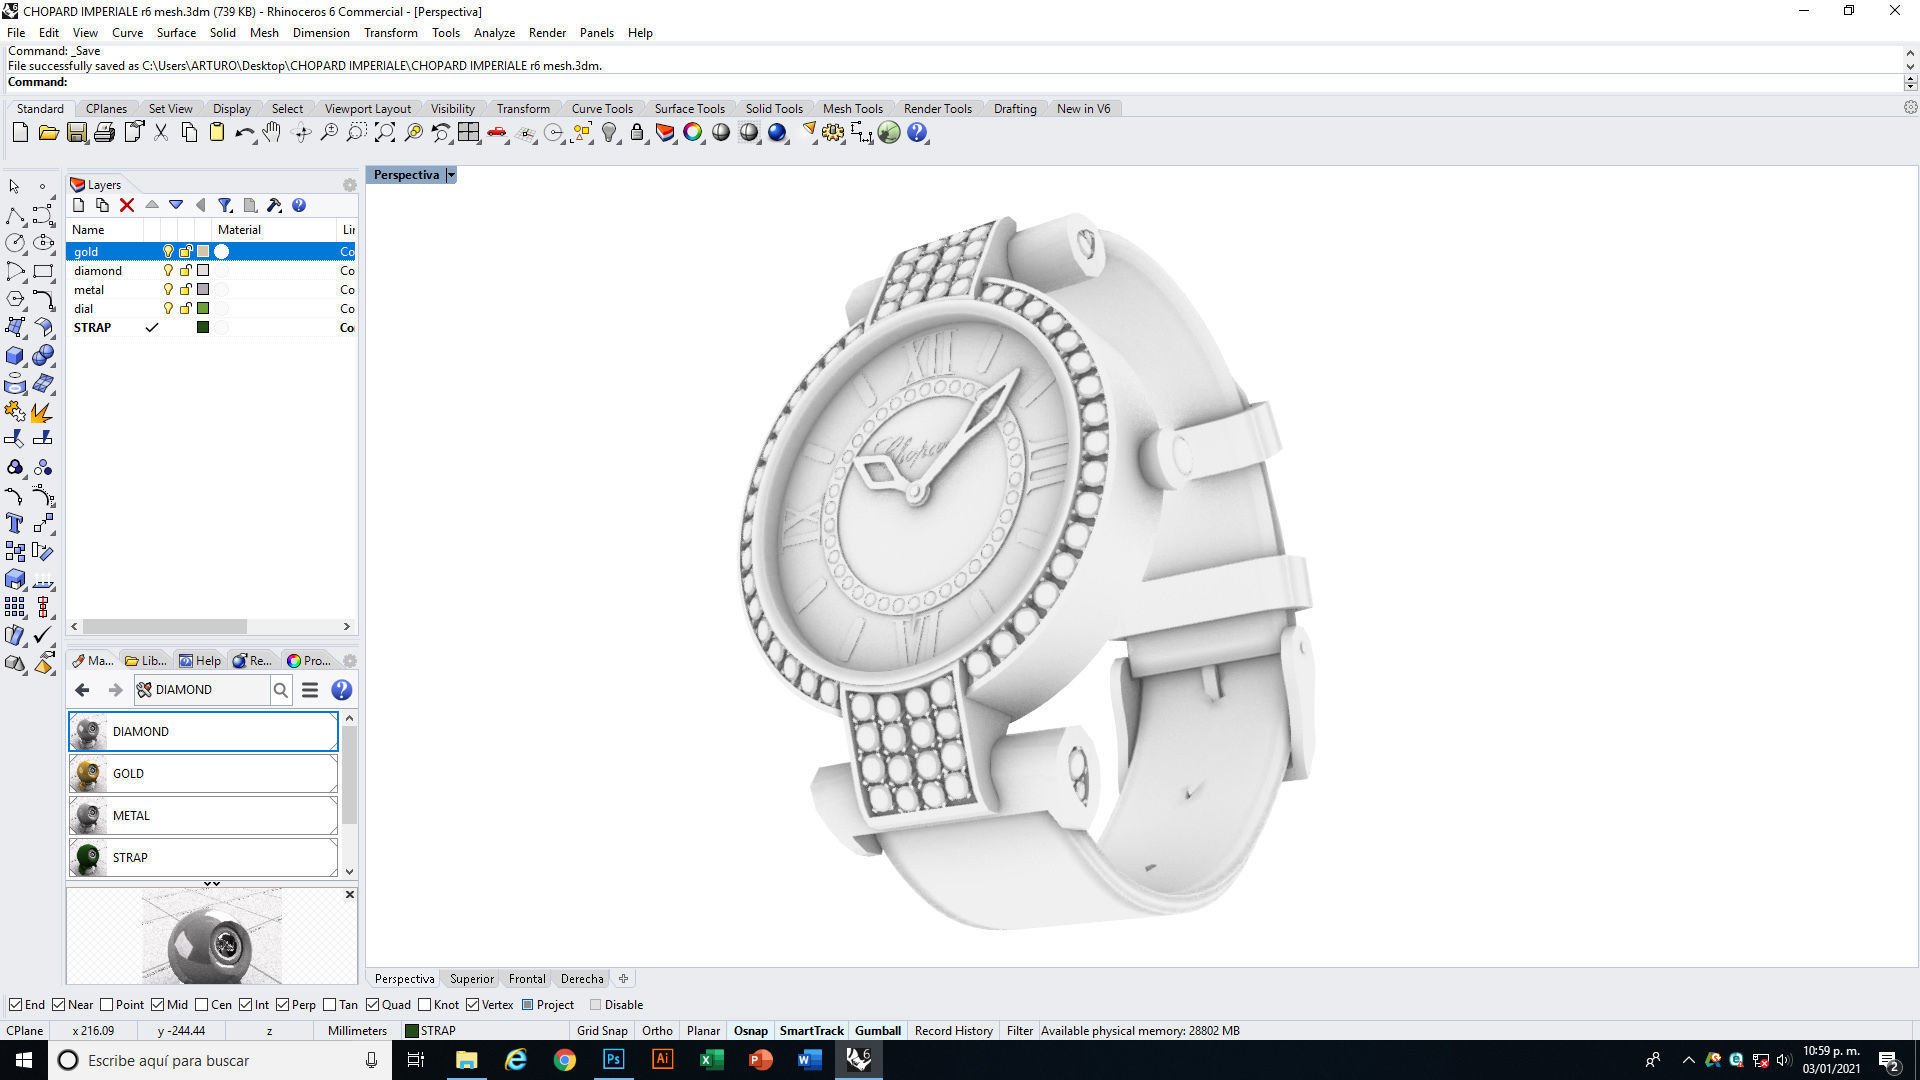Switch to the Mesh Tools toolbar tab

point(852,109)
